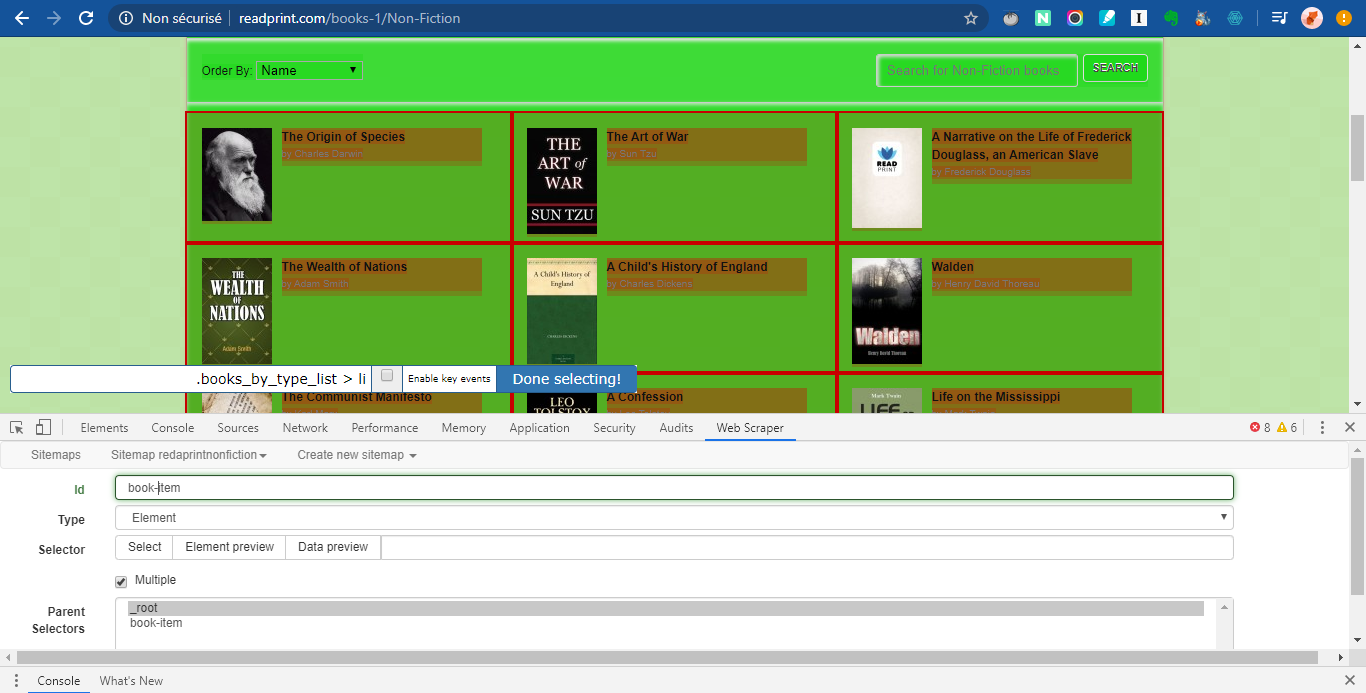Open The Wealth of Nations link
The height and width of the screenshot is (693, 1366).
tap(344, 267)
